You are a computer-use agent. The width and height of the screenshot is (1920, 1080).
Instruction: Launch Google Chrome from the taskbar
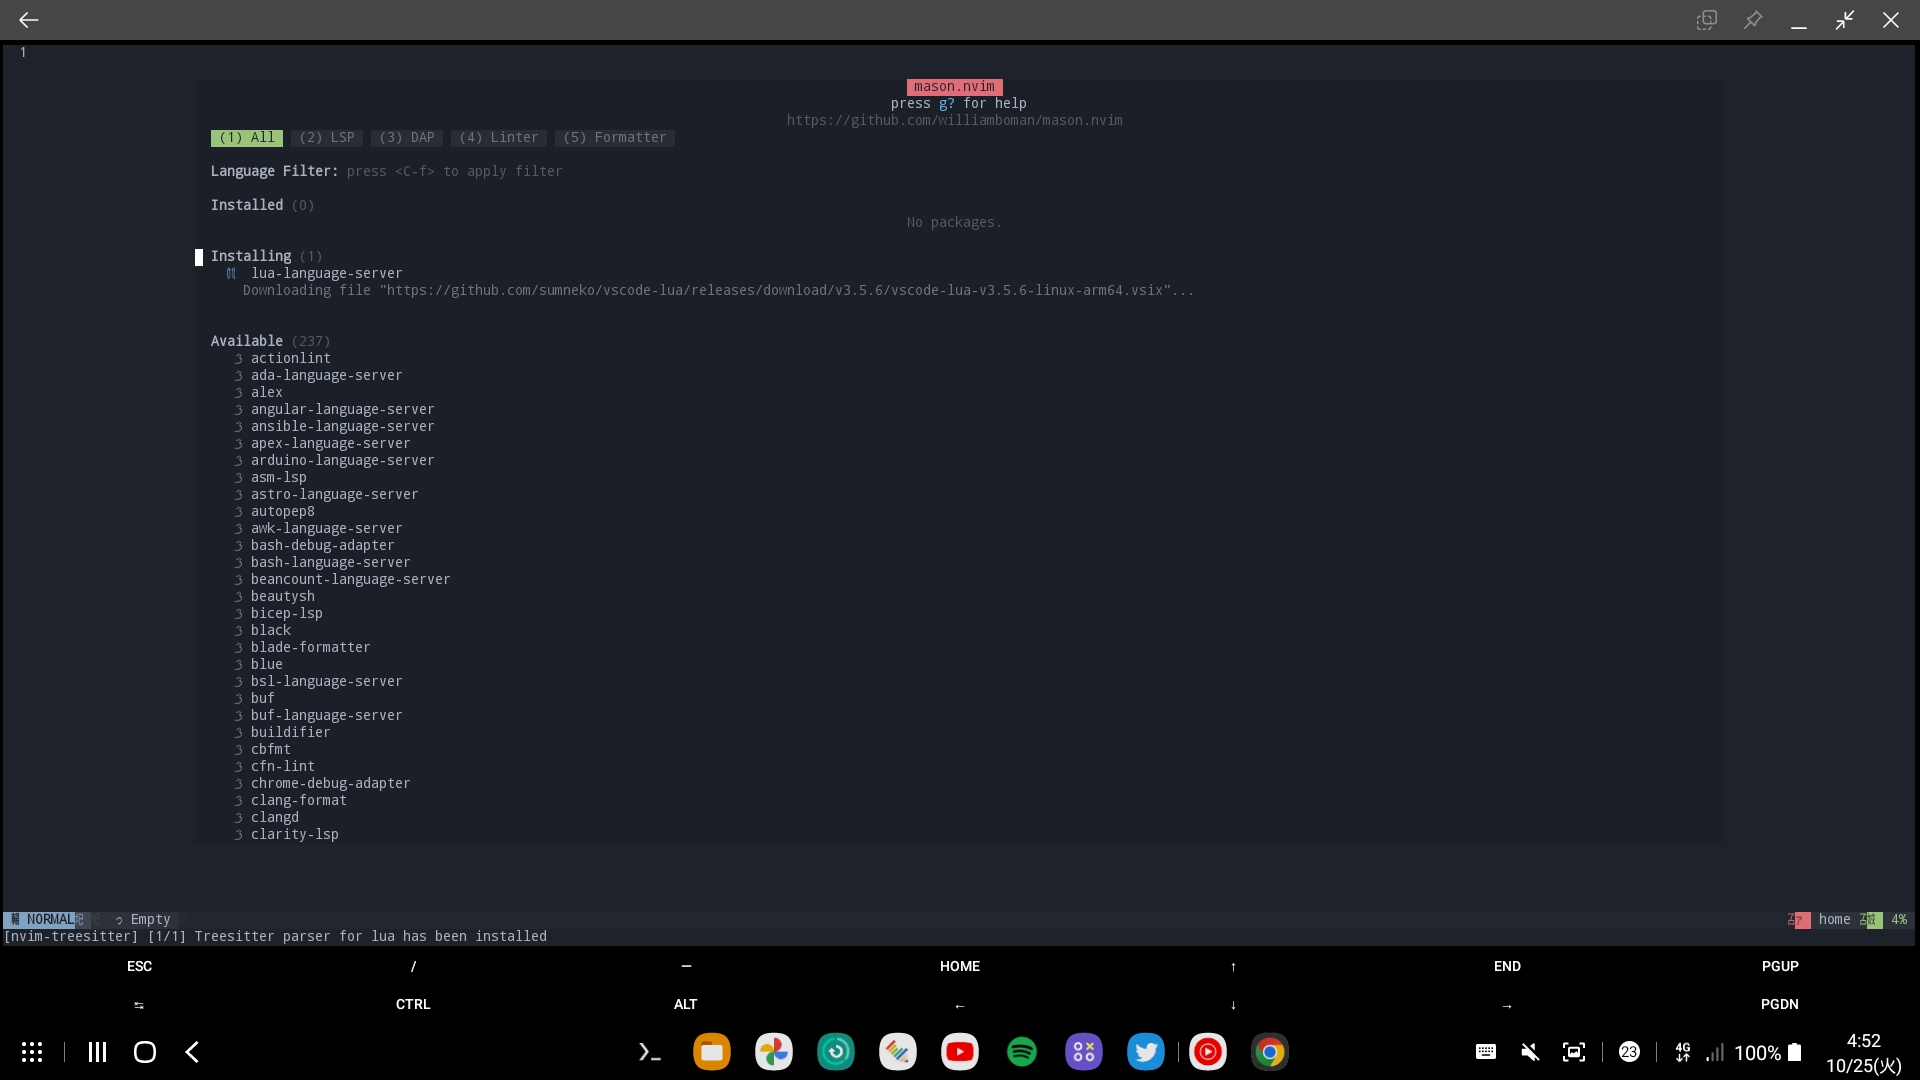[x=1270, y=1052]
